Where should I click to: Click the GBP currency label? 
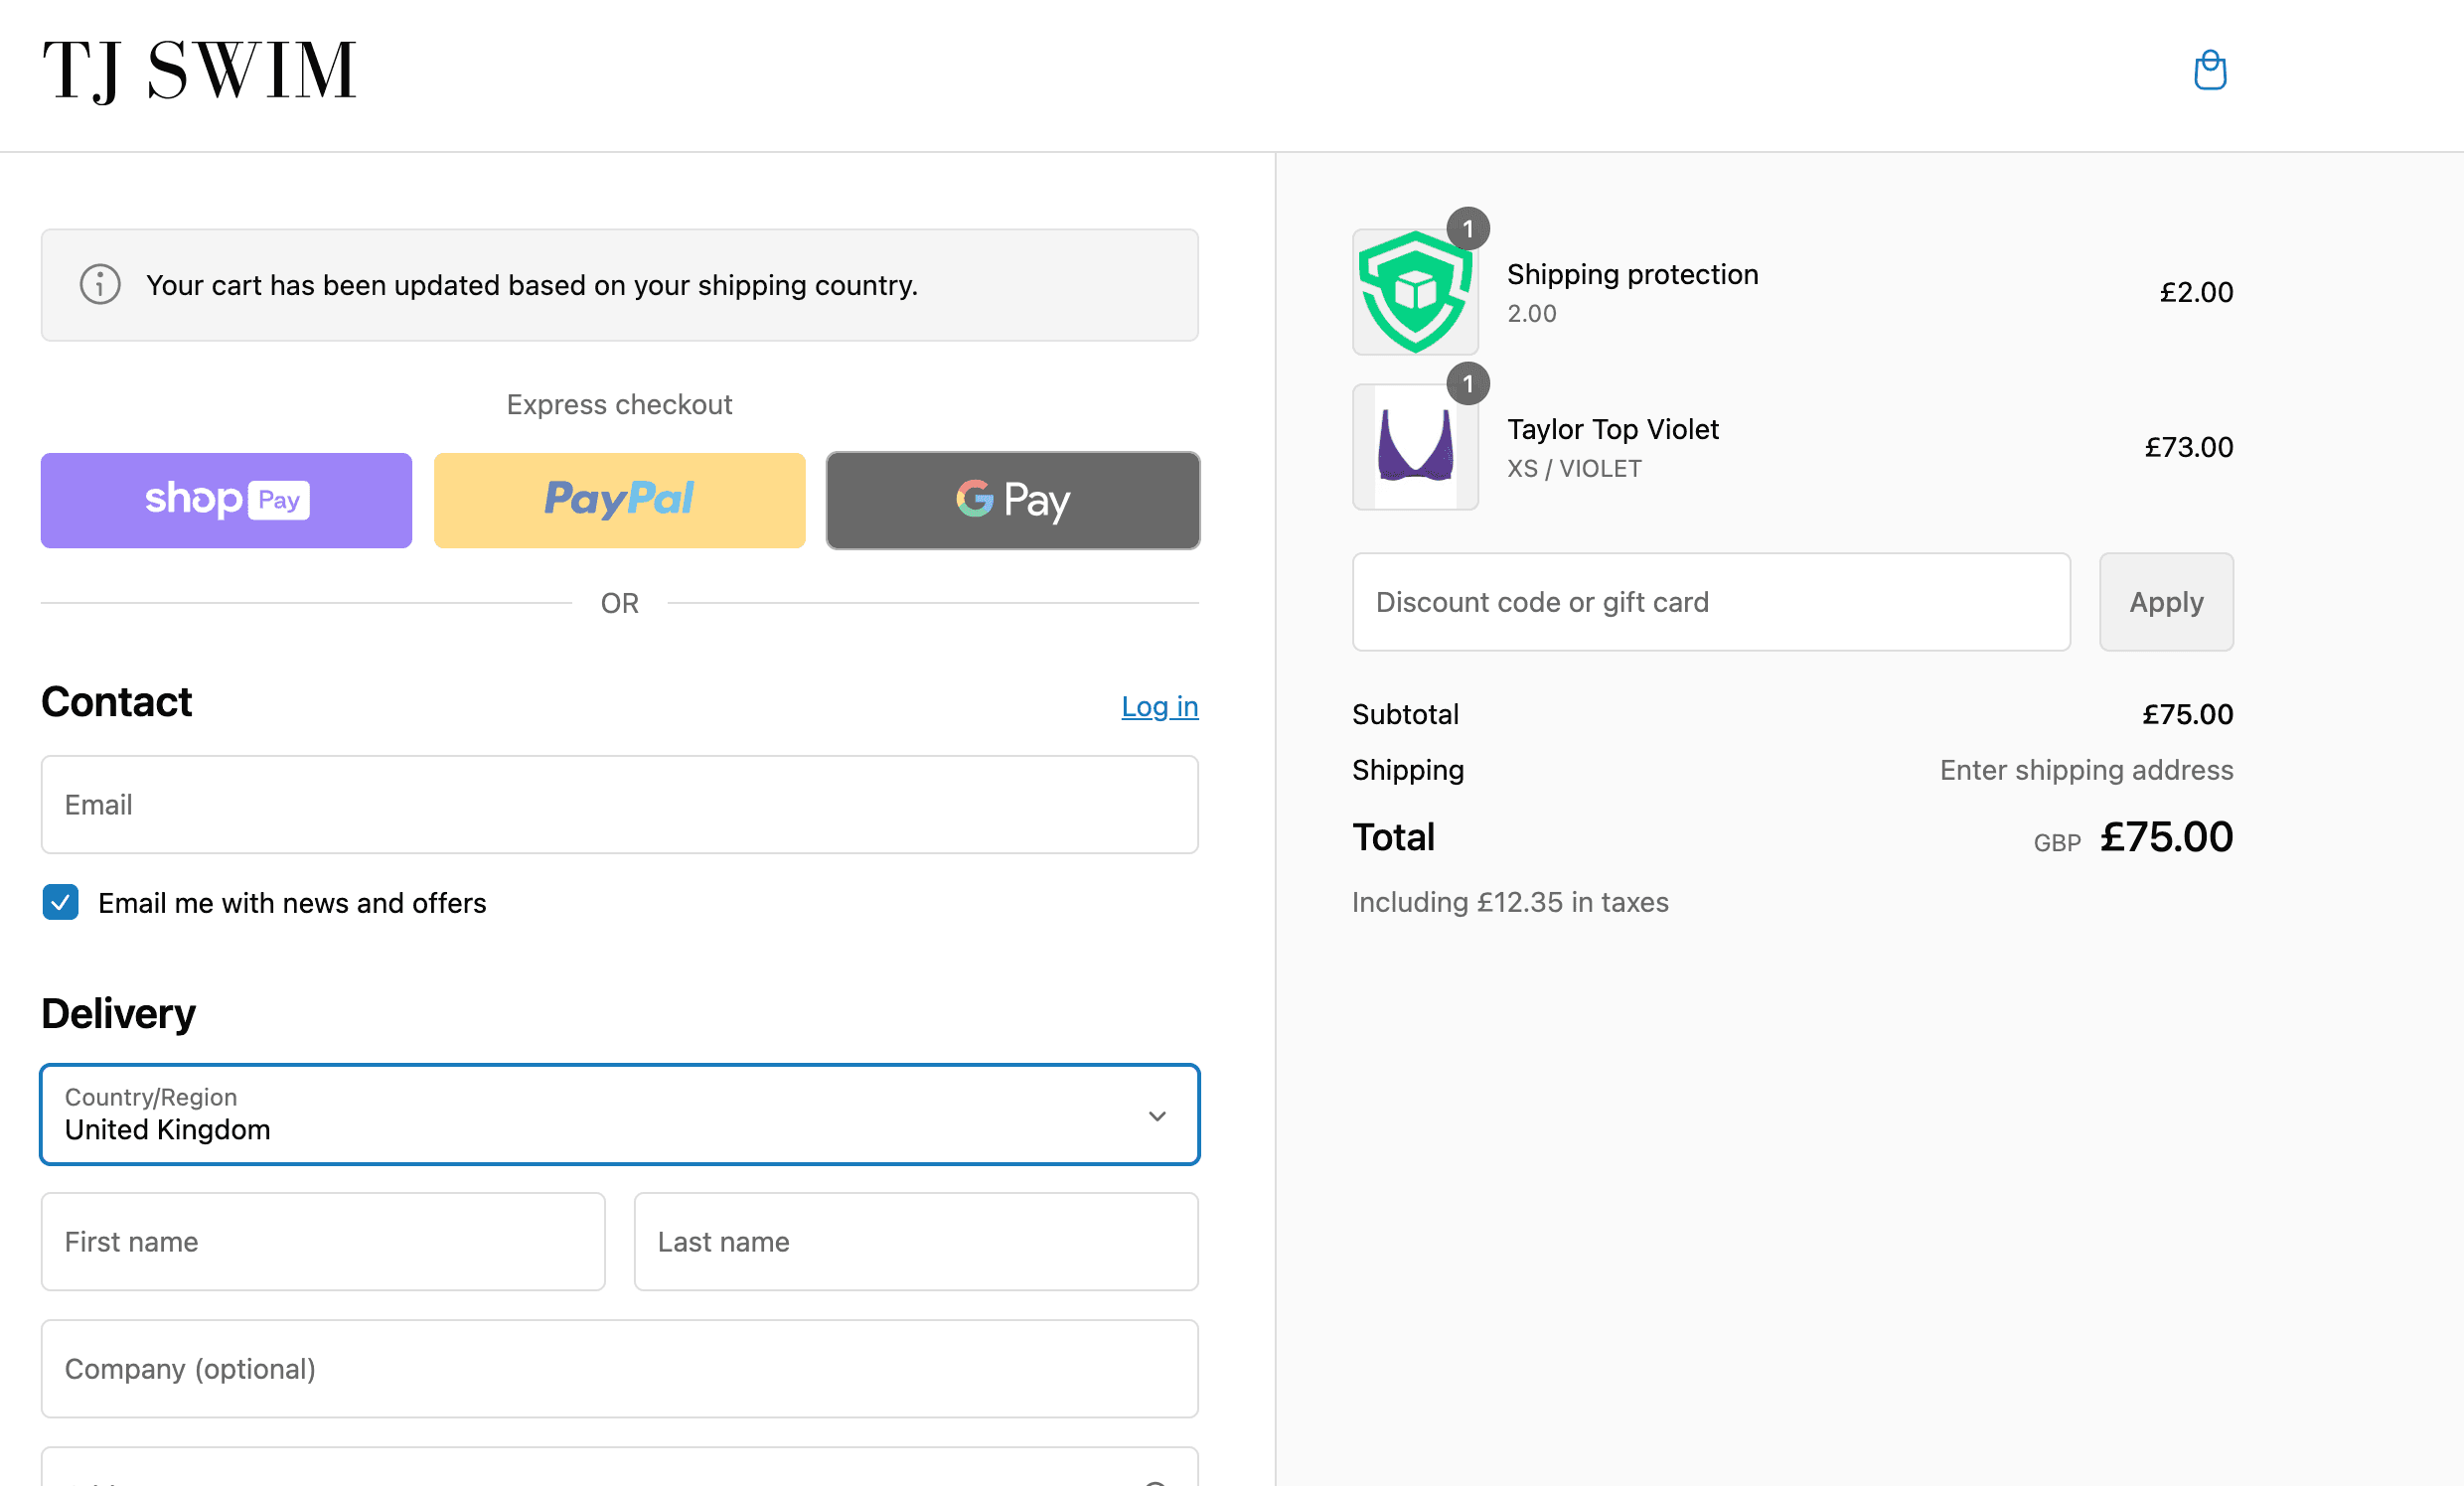[2057, 843]
